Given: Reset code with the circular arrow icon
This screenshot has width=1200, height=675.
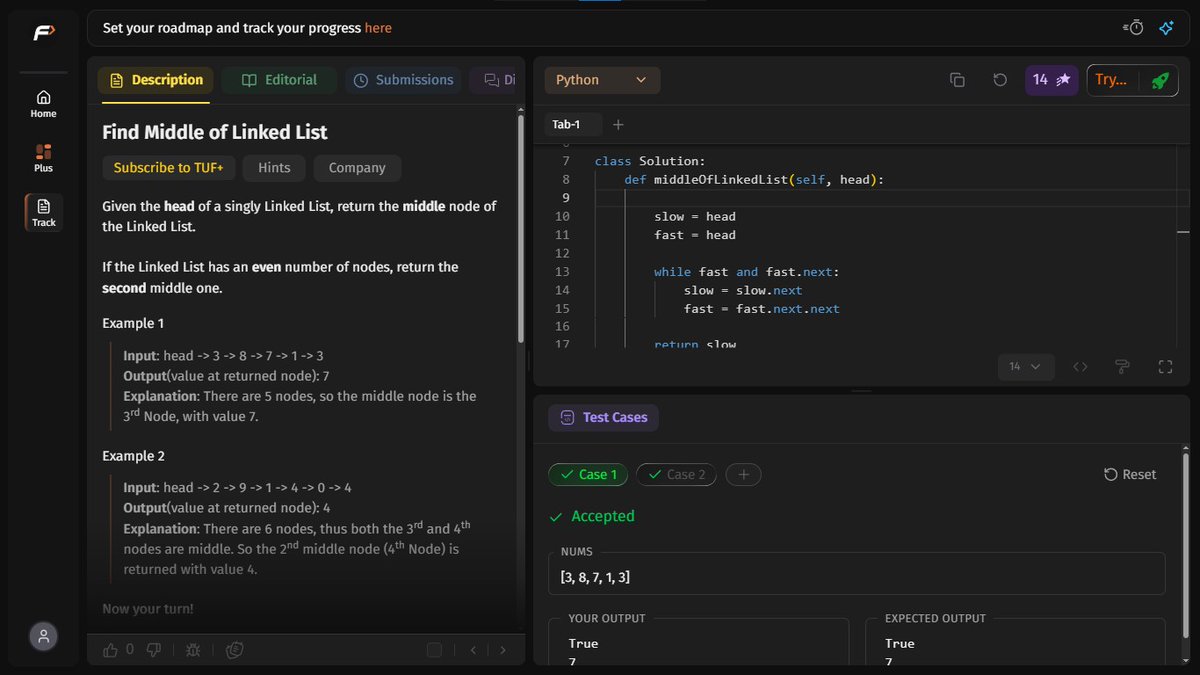Looking at the screenshot, I should pyautogui.click(x=1000, y=80).
